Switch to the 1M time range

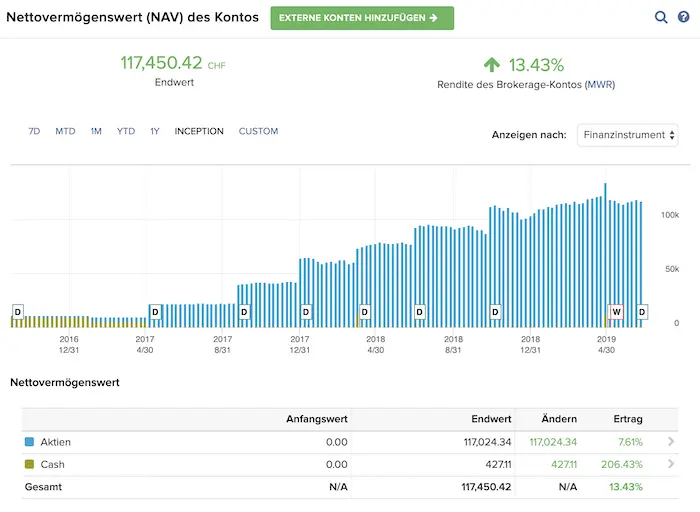click(x=96, y=131)
